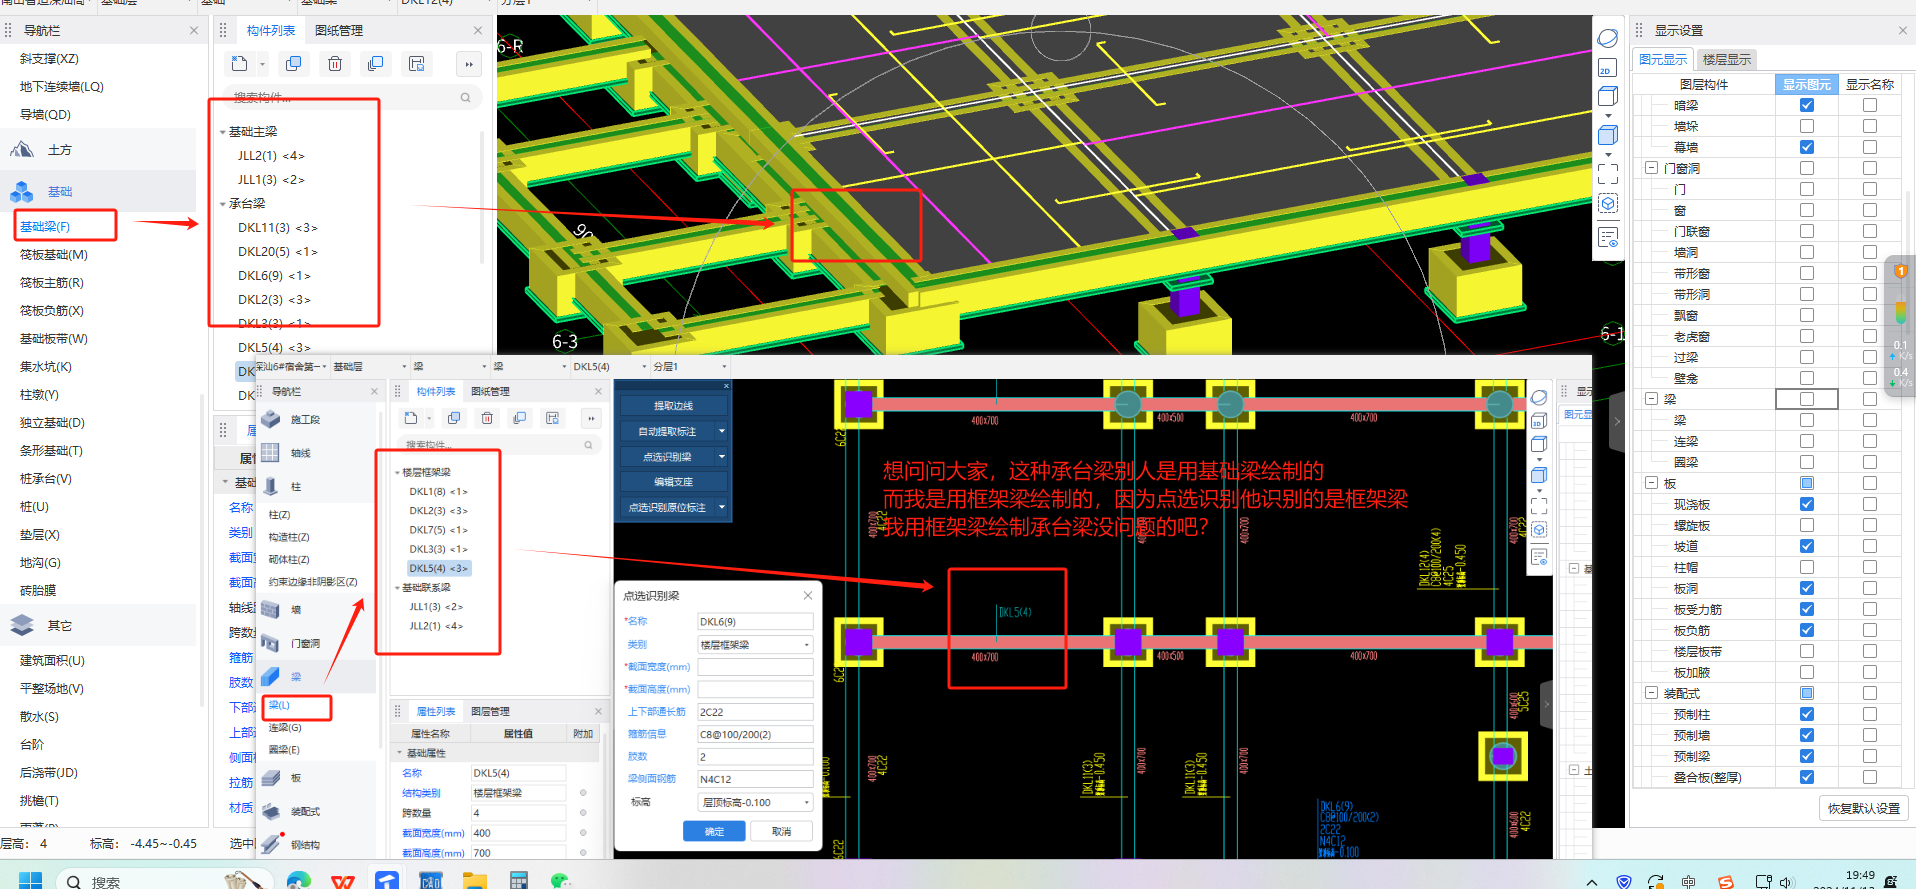Check 显示图元 for 墙垛
This screenshot has height=889, width=1916.
pyautogui.click(x=1806, y=126)
